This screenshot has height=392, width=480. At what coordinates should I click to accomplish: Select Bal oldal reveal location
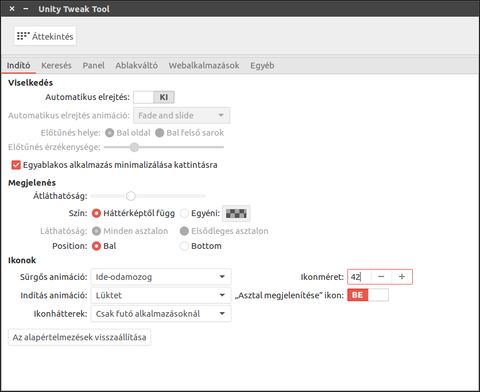tap(109, 133)
